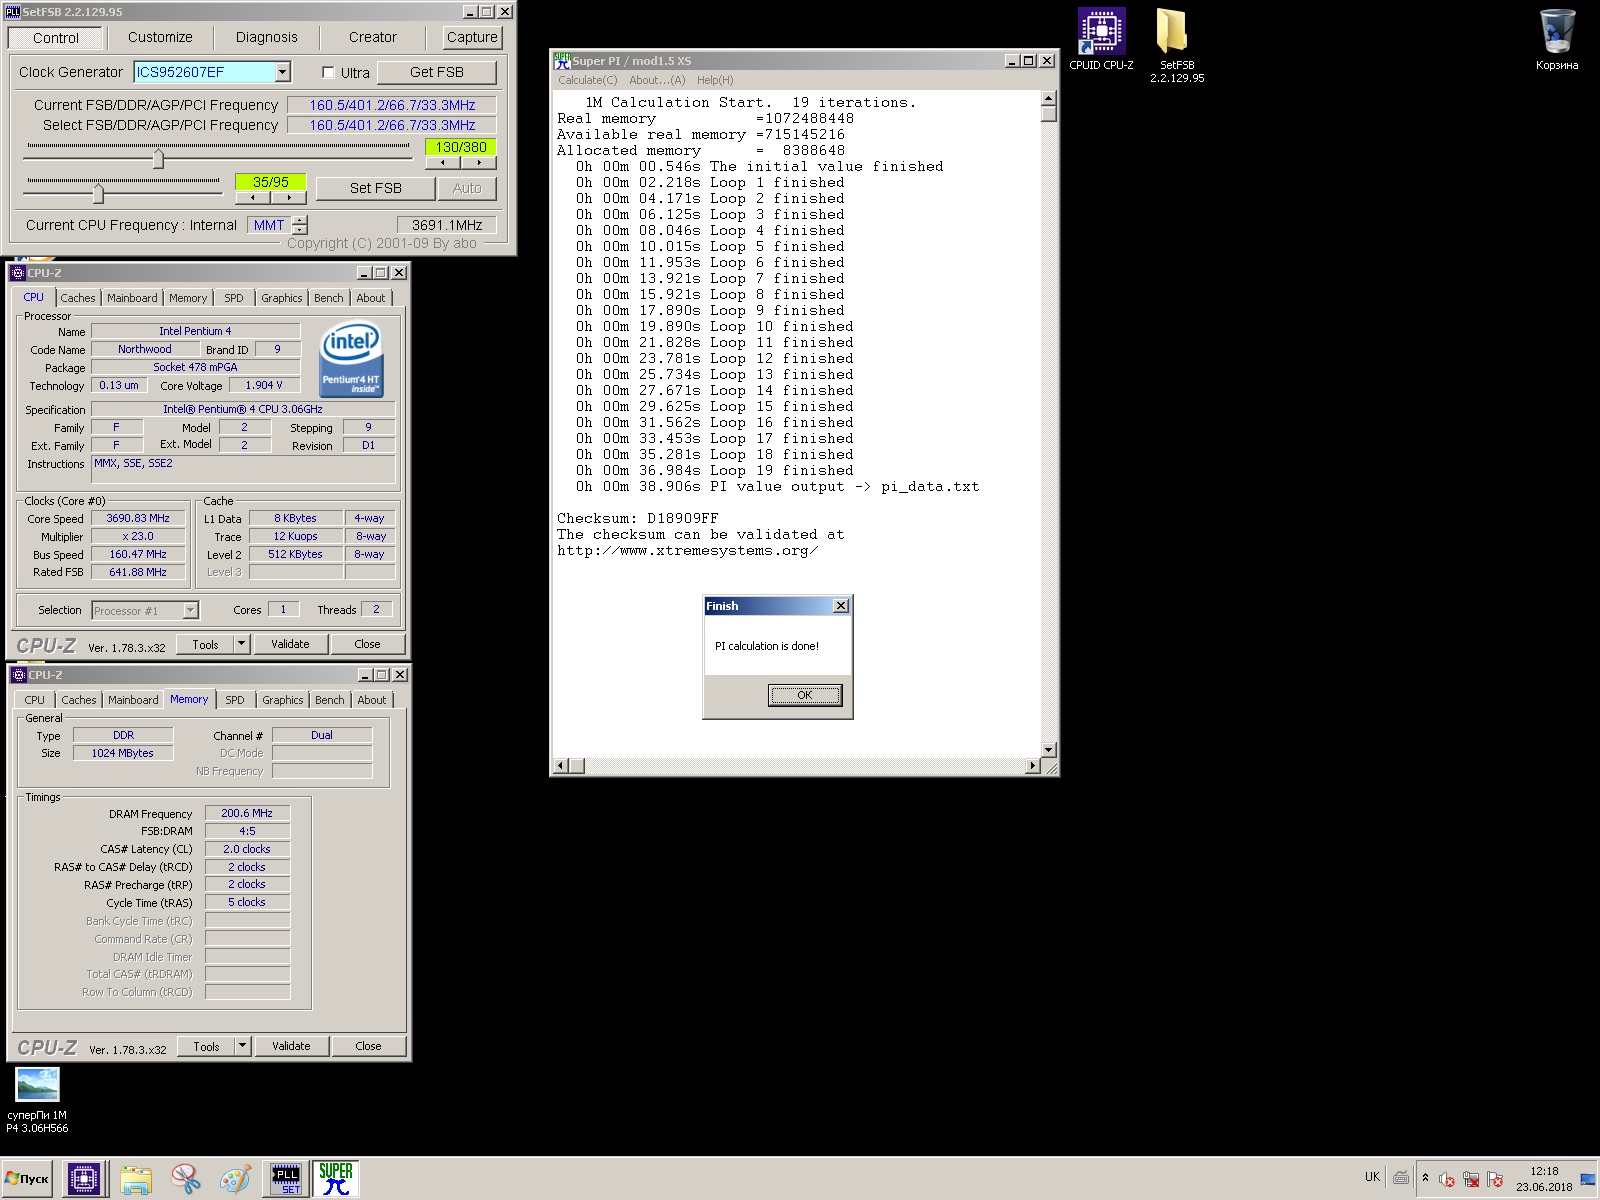Click the upper FSB frequency slider thumb
The height and width of the screenshot is (1200, 1600).
pos(158,159)
